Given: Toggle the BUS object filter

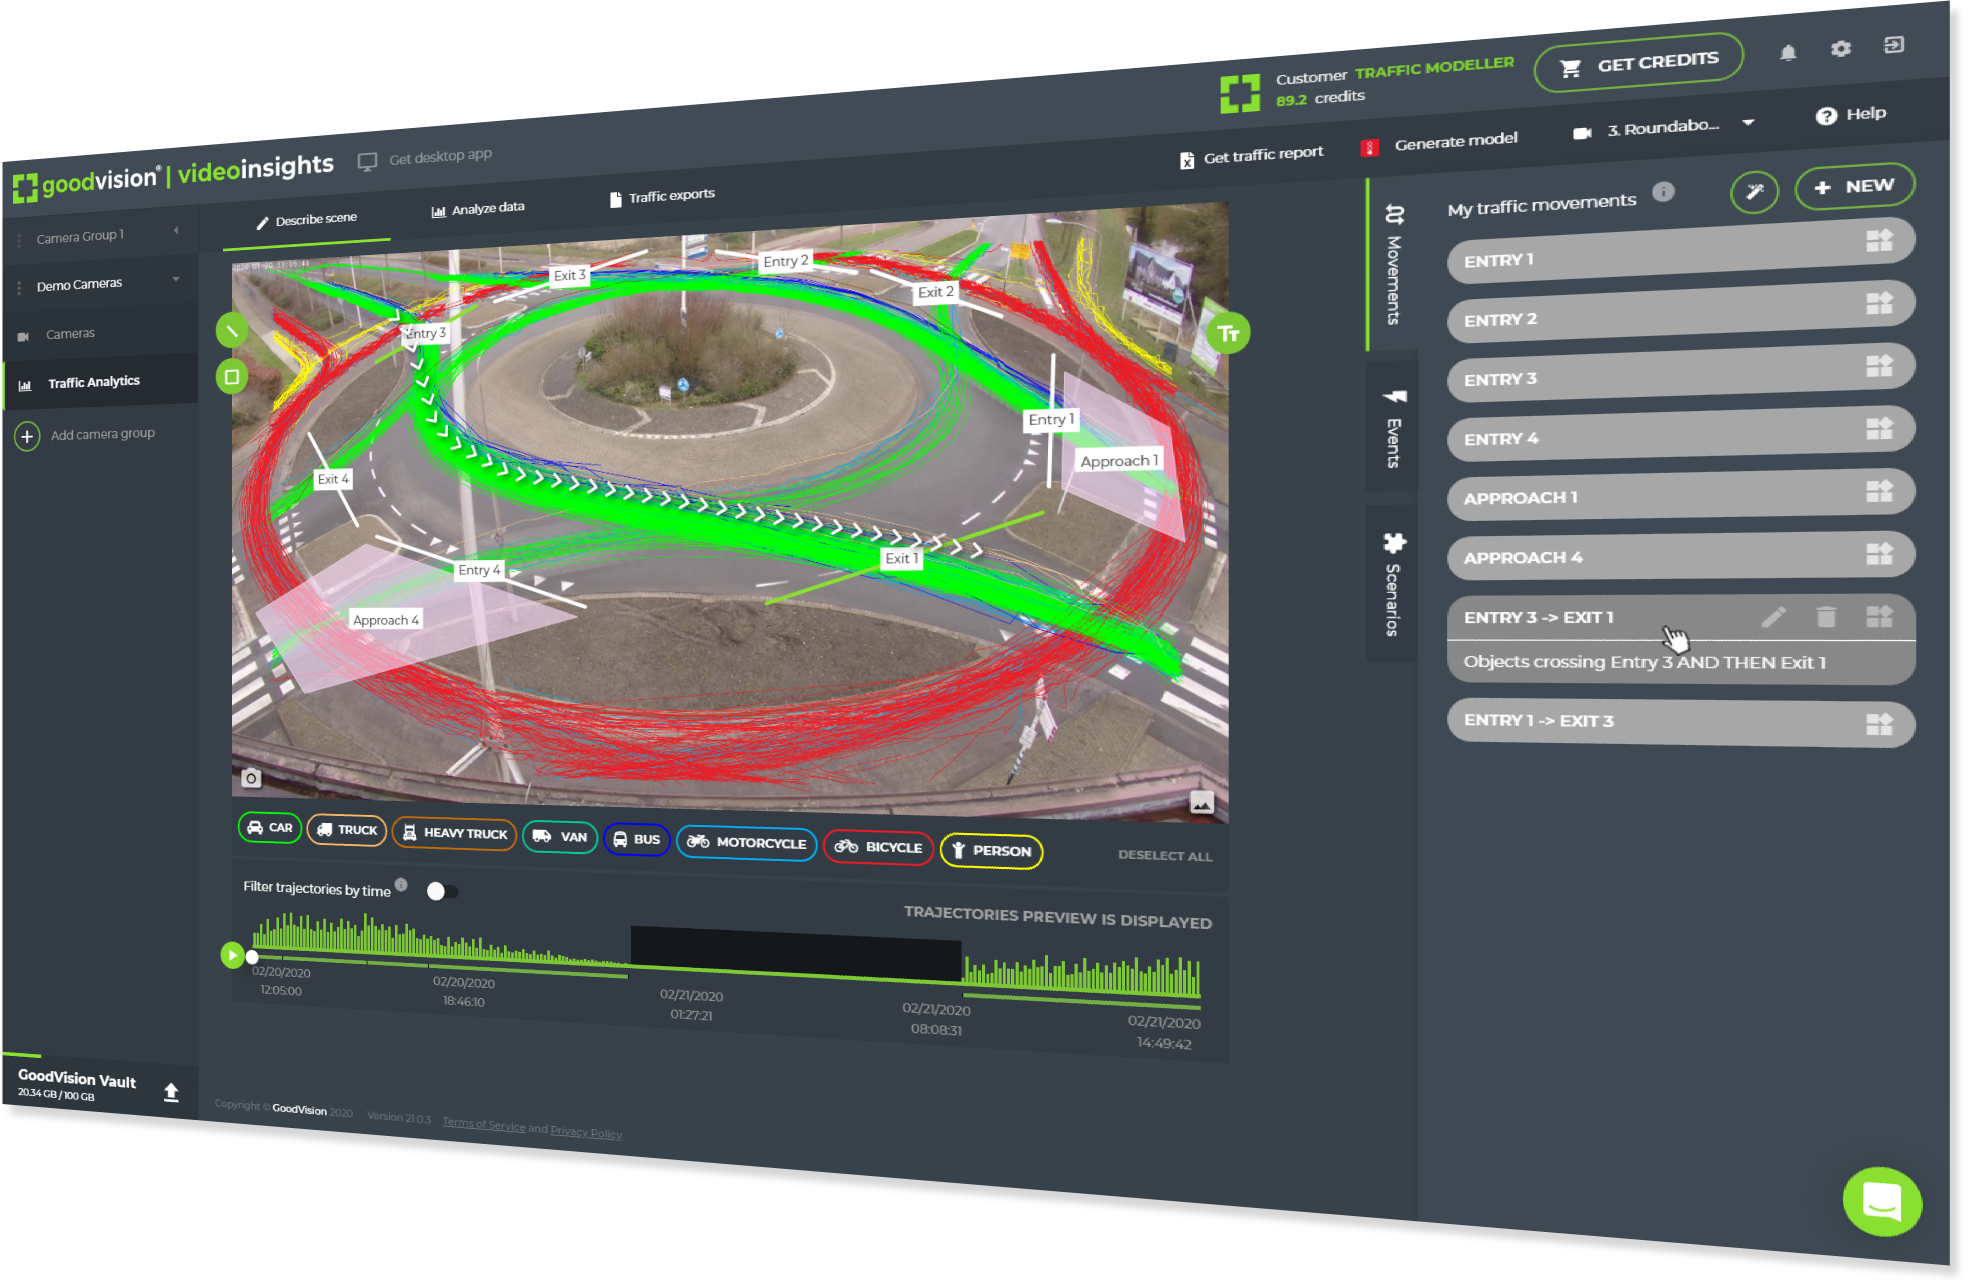Looking at the screenshot, I should point(637,840).
